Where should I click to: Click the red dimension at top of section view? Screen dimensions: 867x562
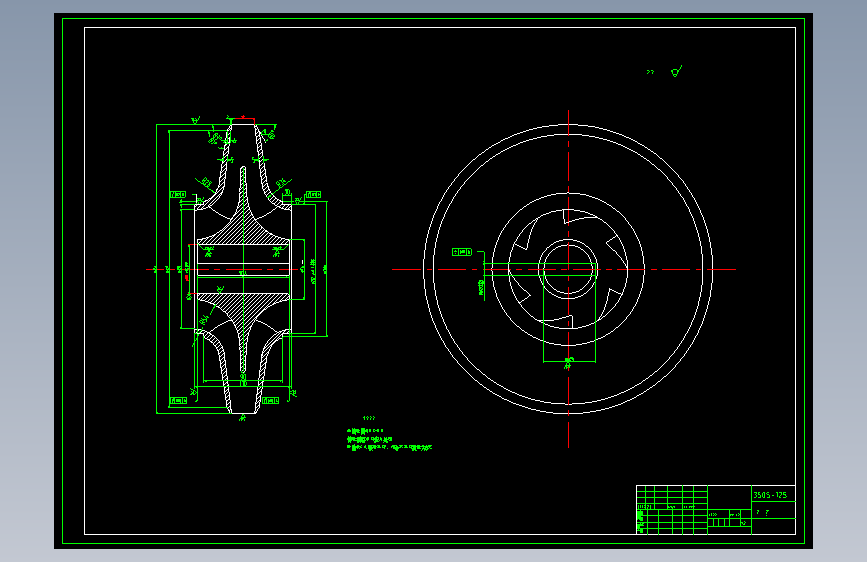(x=243, y=118)
